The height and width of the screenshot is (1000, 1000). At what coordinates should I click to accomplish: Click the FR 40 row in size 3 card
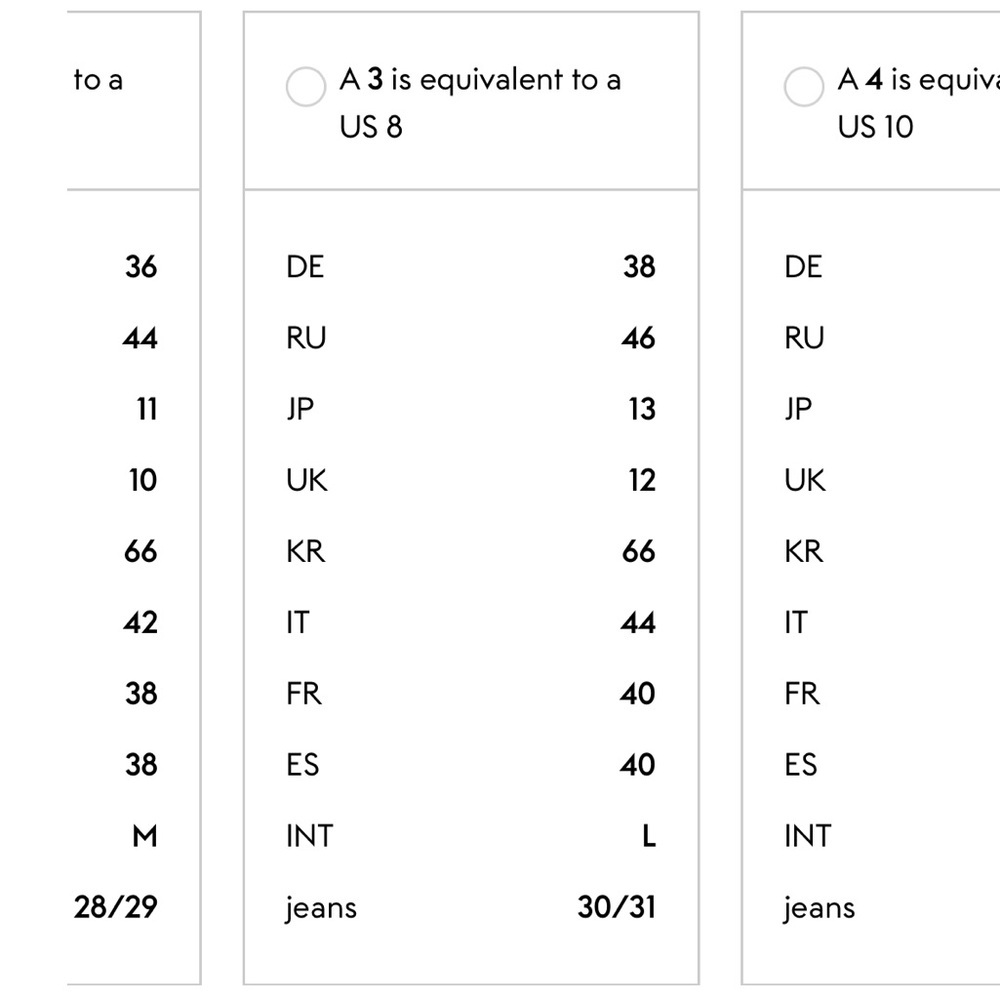coord(471,694)
